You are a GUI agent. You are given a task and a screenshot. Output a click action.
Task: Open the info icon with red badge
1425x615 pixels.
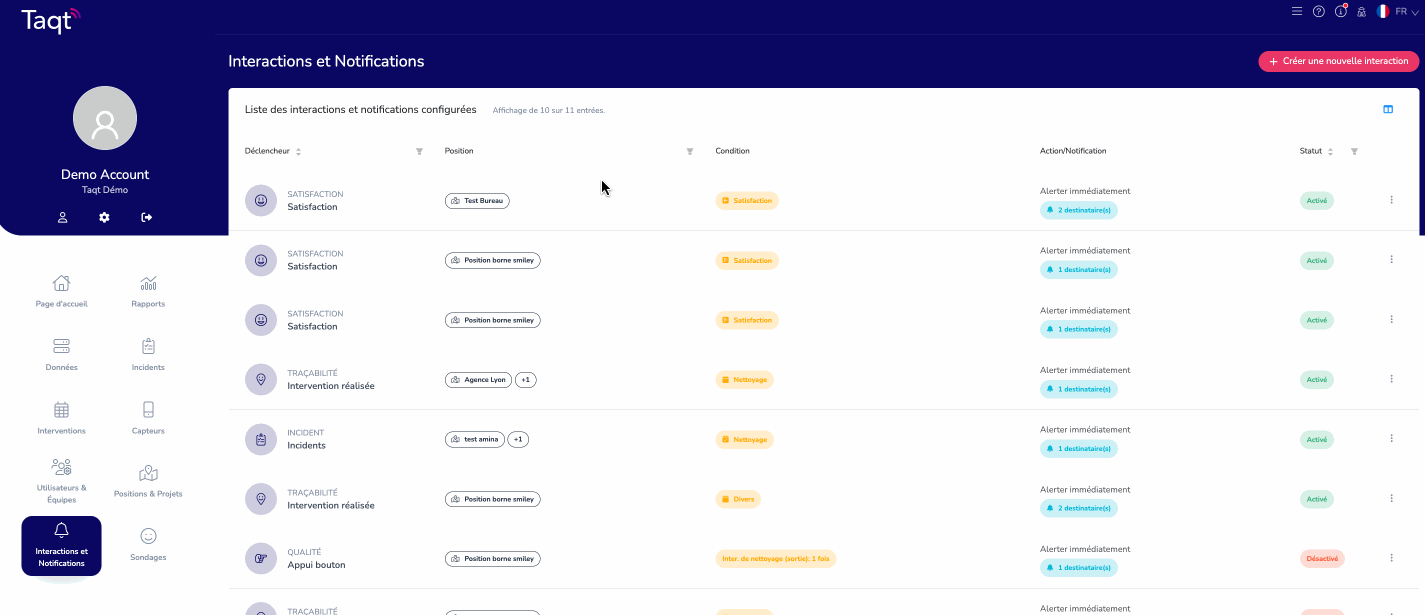[1341, 11]
